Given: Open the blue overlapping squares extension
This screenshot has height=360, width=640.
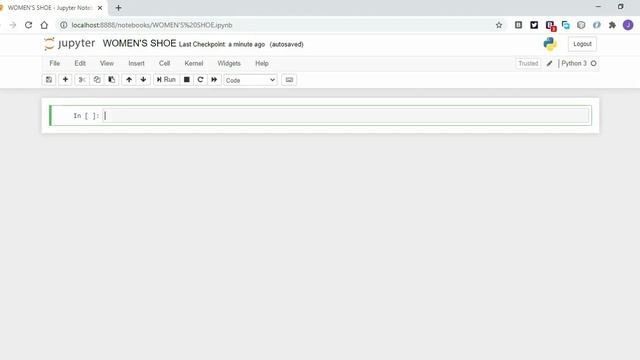Looking at the screenshot, I should pyautogui.click(x=566, y=25).
